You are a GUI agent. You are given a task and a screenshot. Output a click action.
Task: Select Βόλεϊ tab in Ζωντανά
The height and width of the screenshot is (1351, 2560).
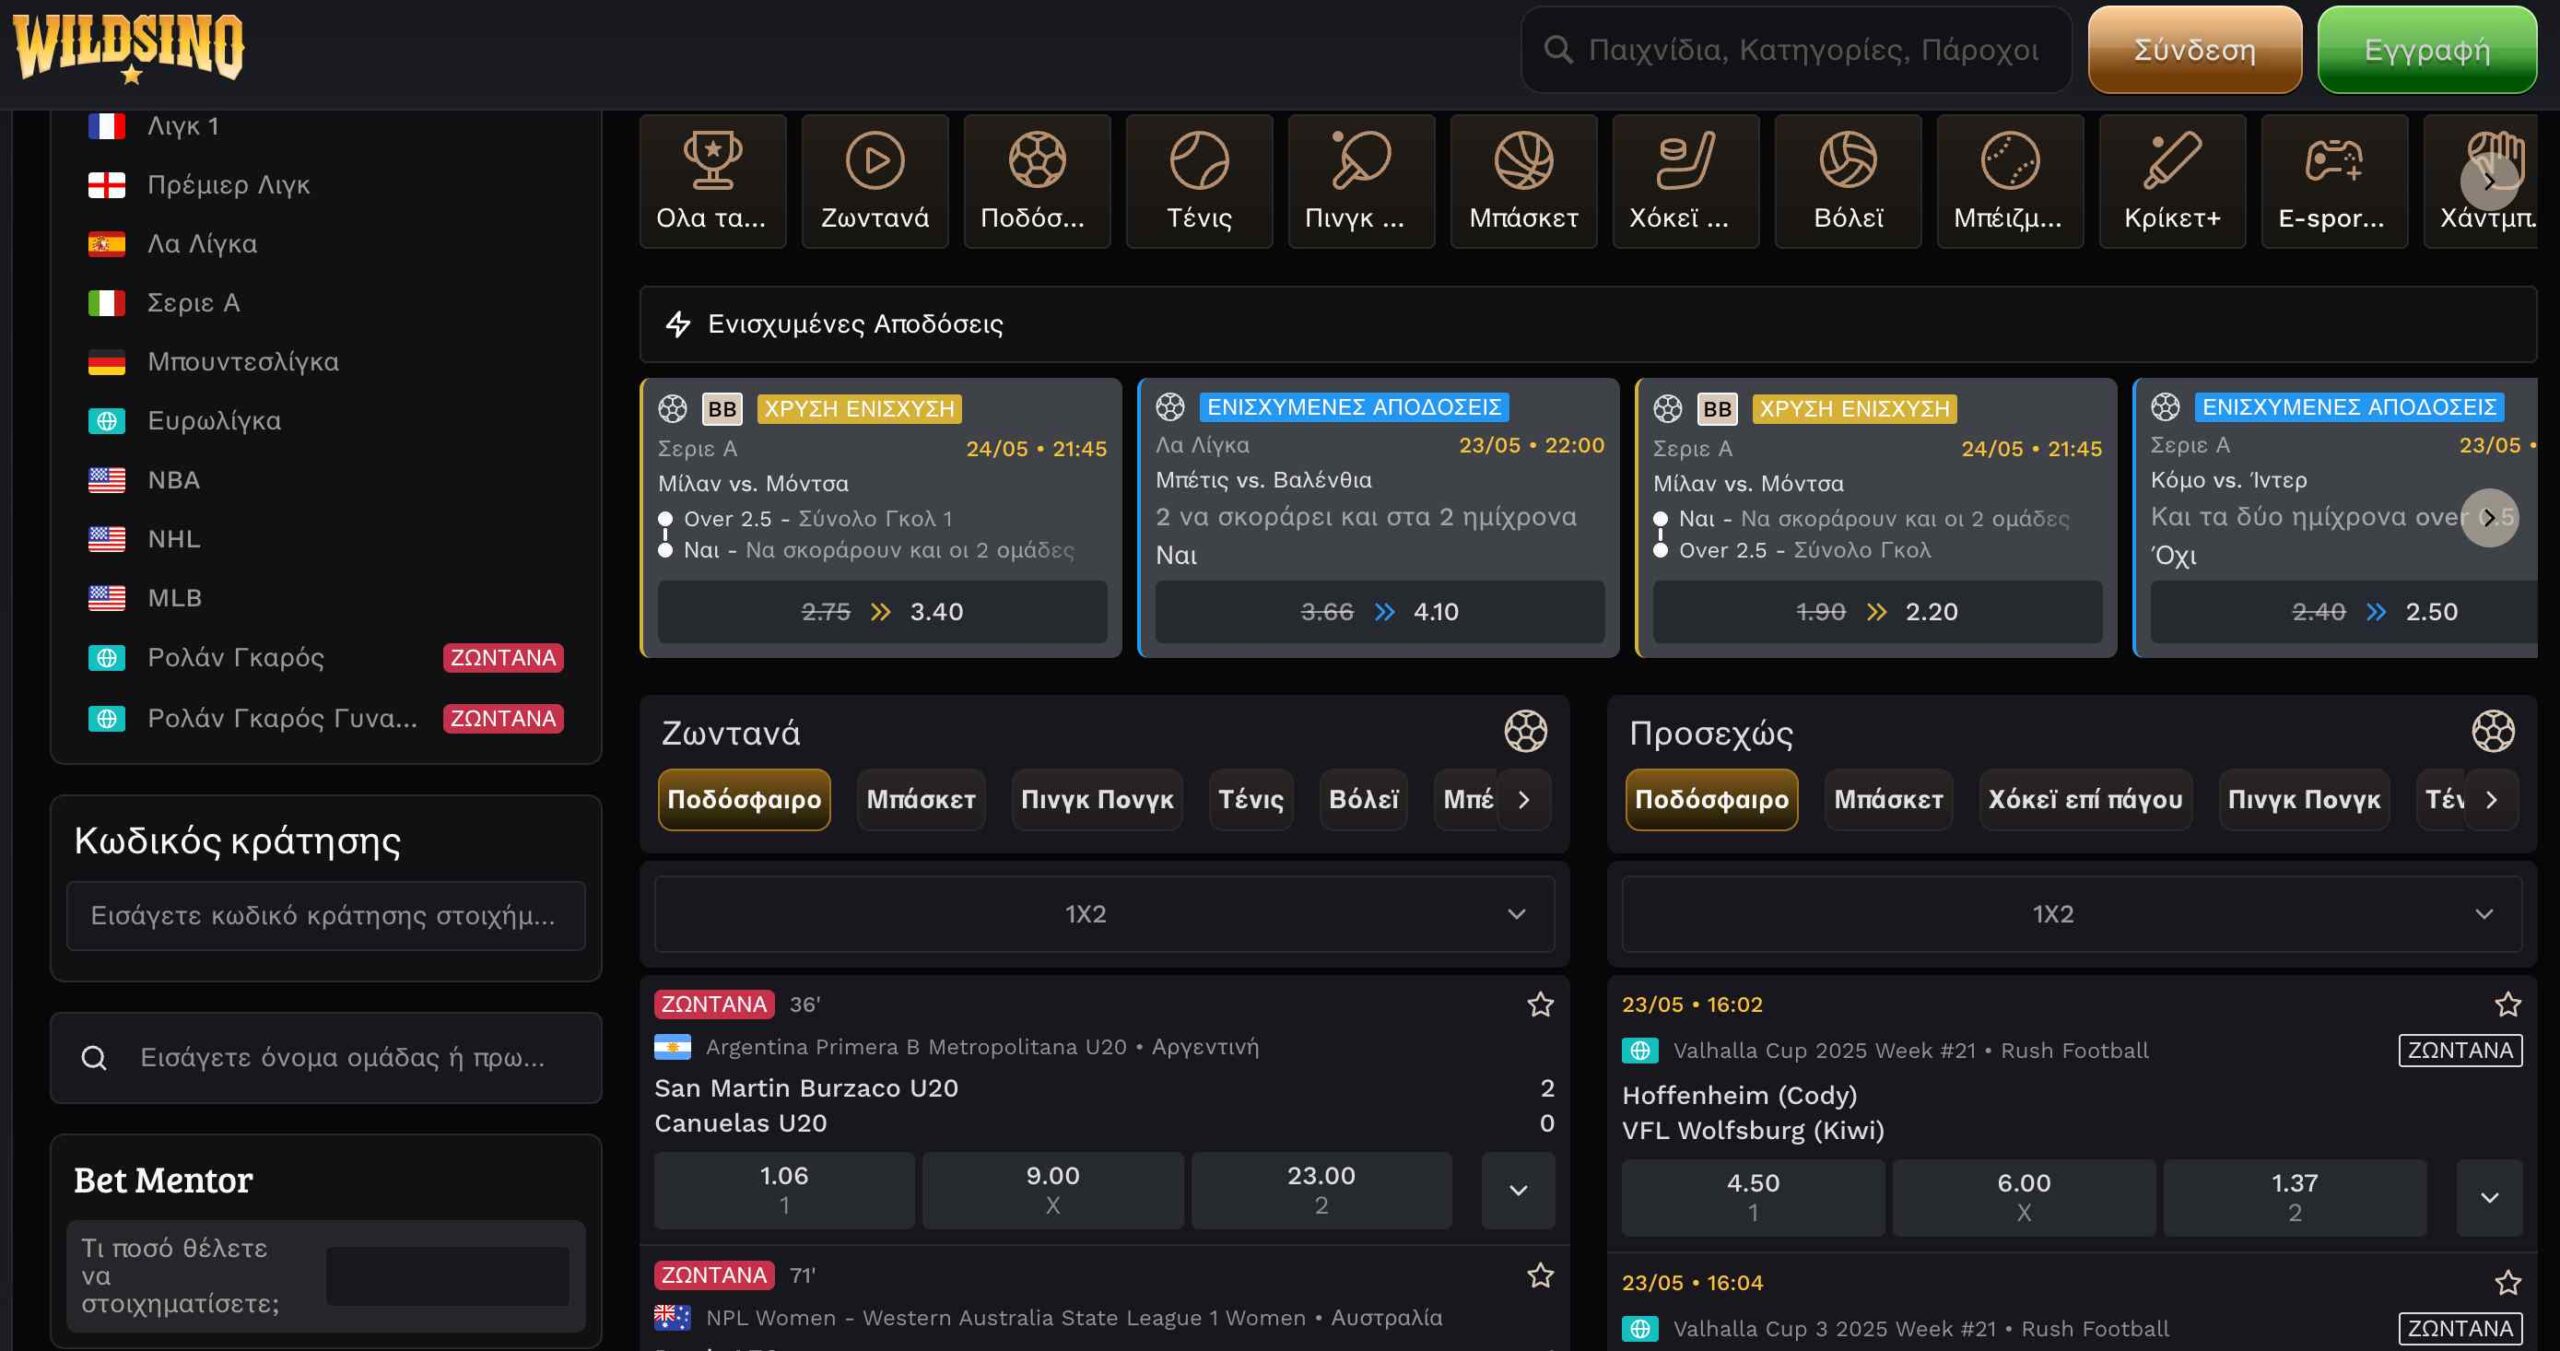(1364, 799)
